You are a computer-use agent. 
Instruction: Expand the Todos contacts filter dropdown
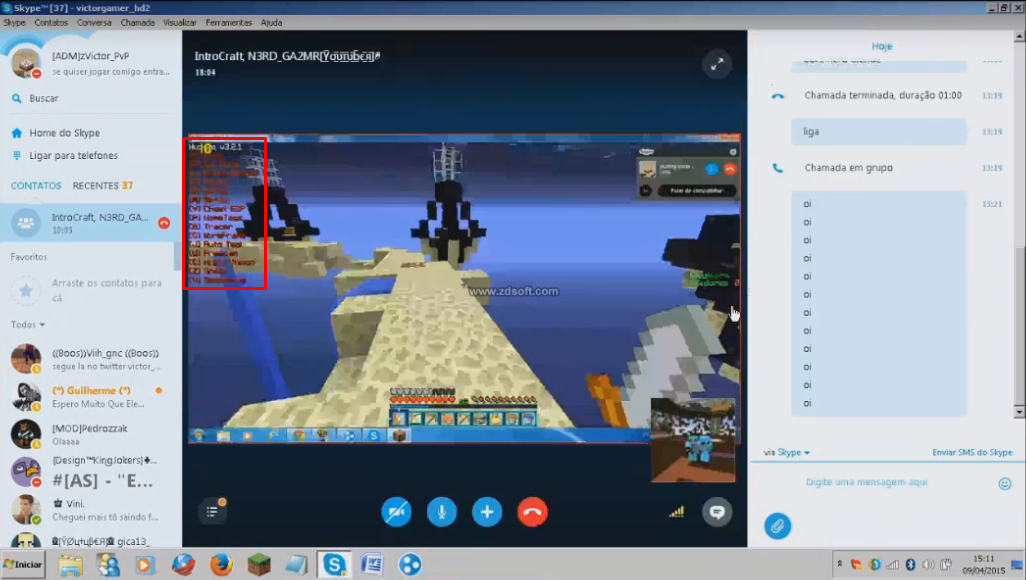click(x=27, y=325)
